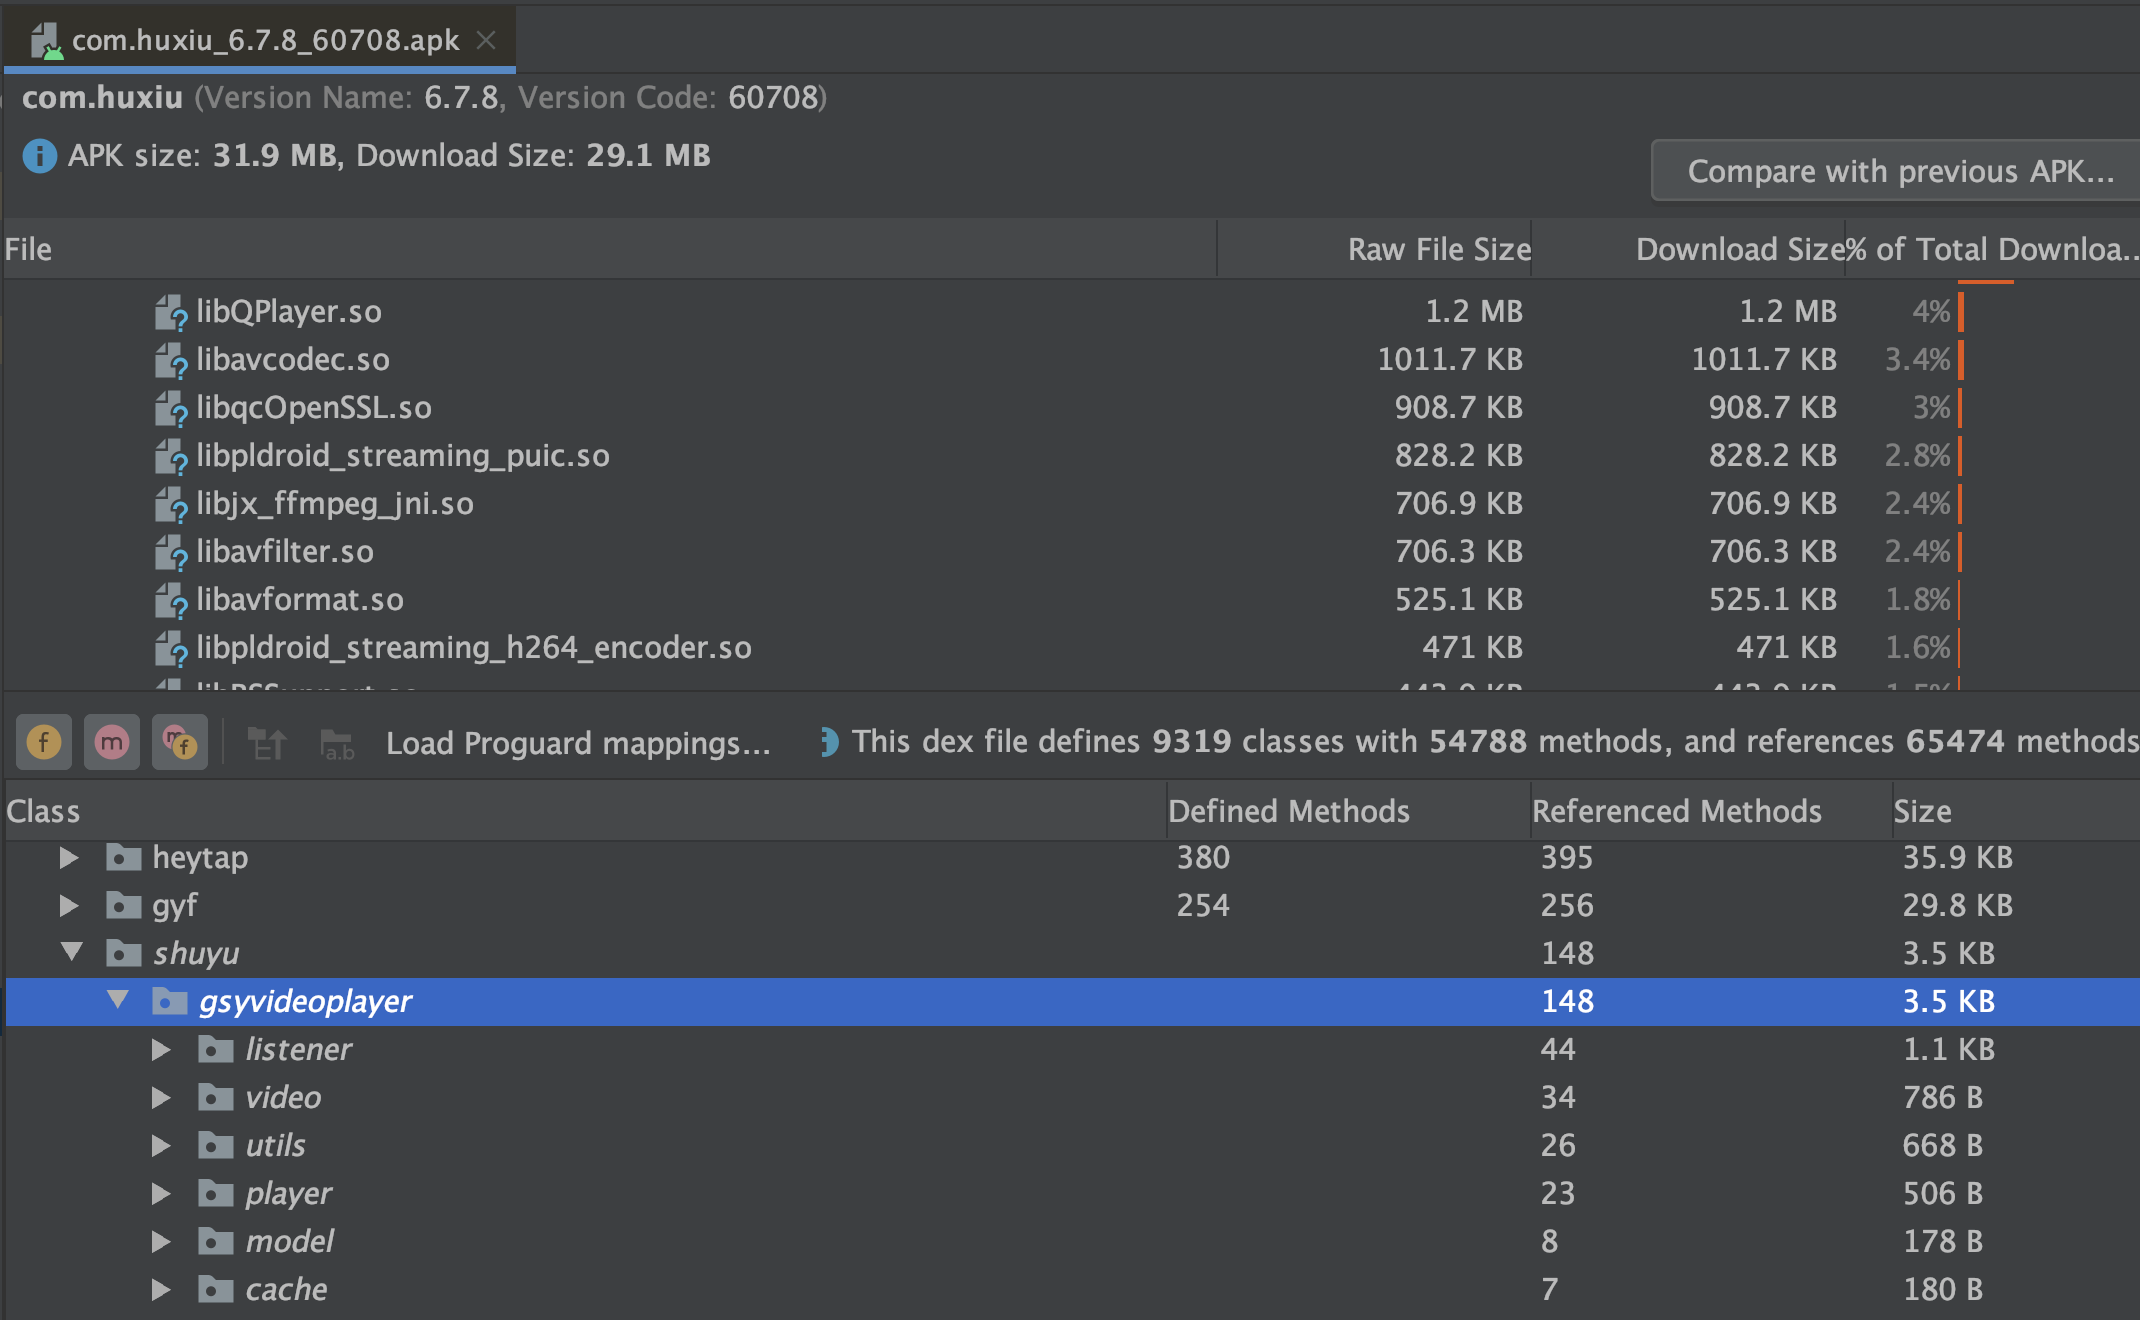
Task: Select the libjx_ffmpeg_jni.so file name
Action: pyautogui.click(x=335, y=504)
